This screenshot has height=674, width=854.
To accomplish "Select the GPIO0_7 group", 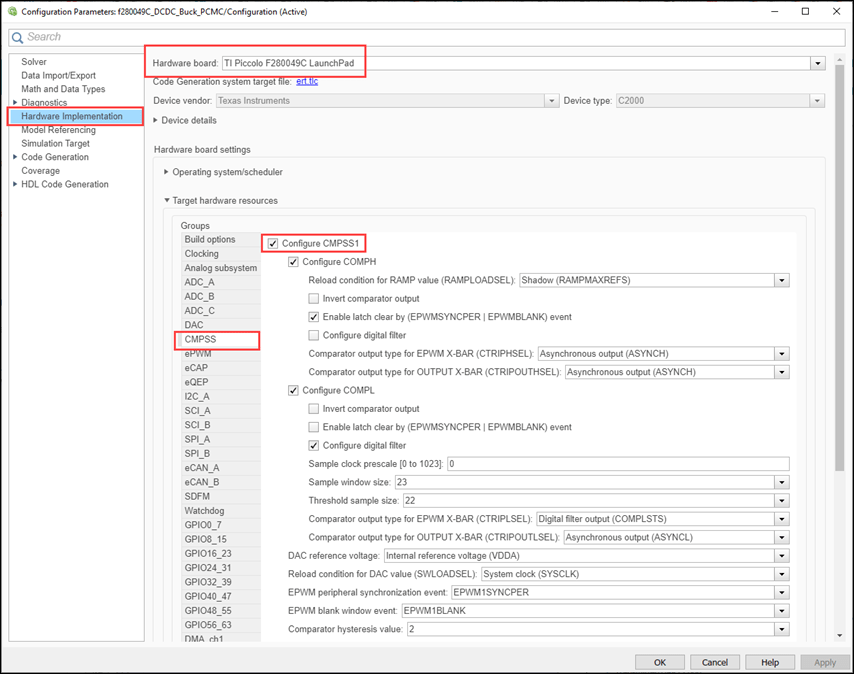I will click(x=221, y=525).
